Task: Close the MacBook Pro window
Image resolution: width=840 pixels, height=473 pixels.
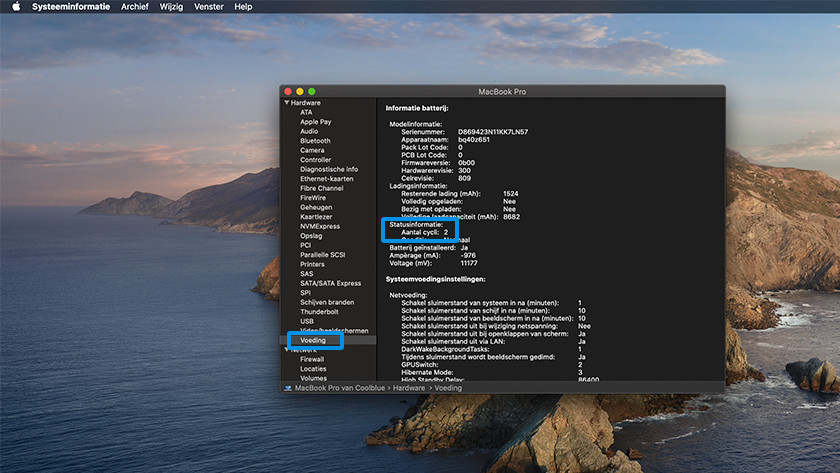Action: point(288,91)
